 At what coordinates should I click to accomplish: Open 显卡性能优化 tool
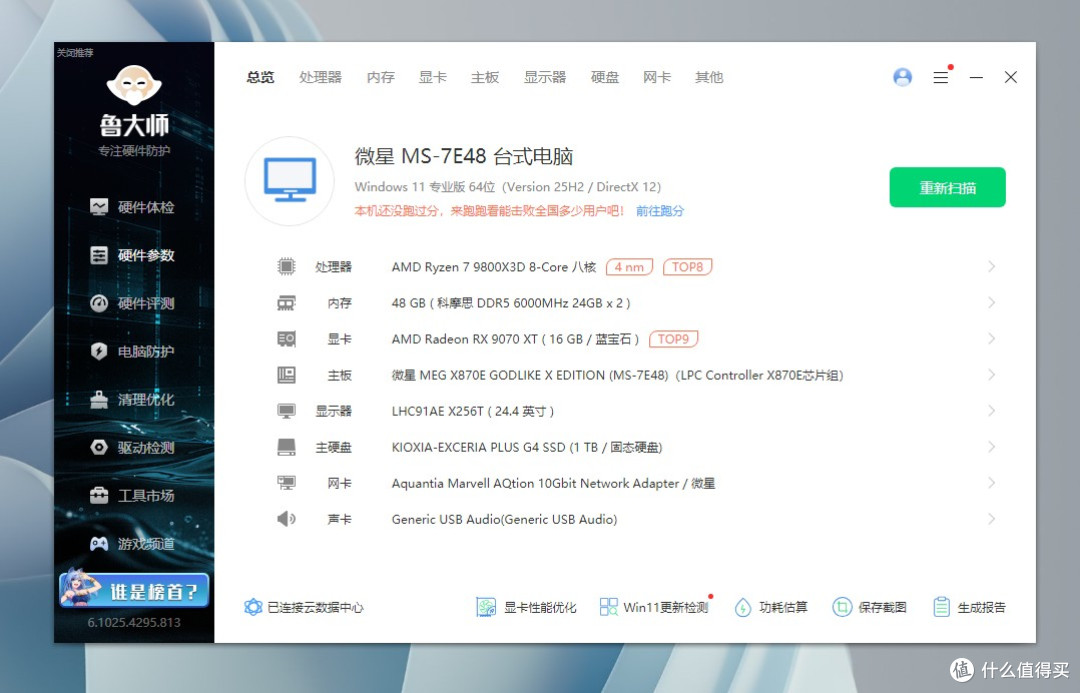526,607
